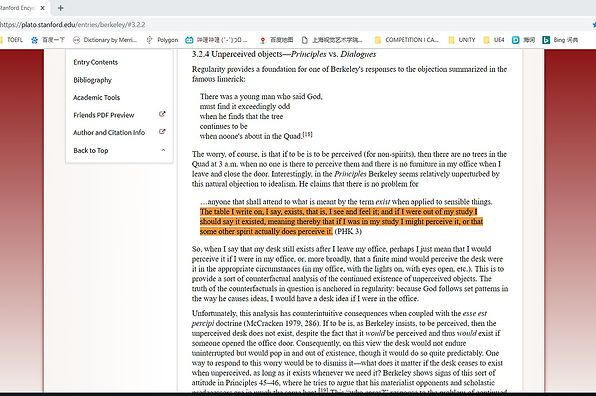596x396 pixels.
Task: Click the up chevron next to Back to Top
Action: point(163,150)
